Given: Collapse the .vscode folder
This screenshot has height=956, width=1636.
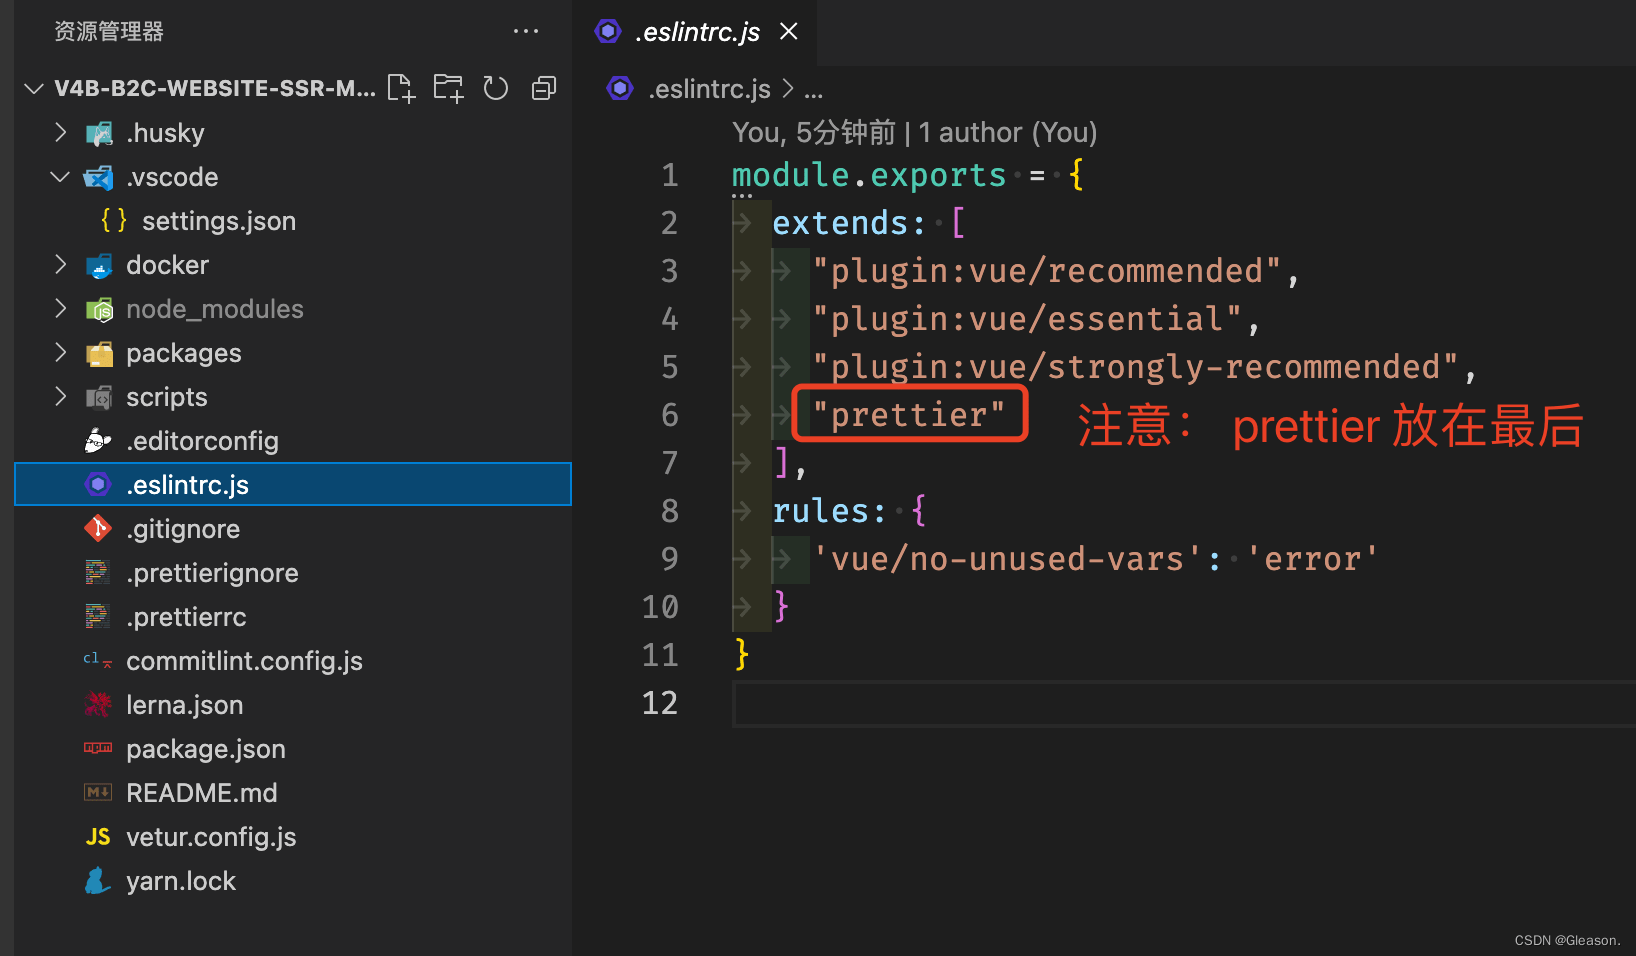Looking at the screenshot, I should [x=61, y=176].
